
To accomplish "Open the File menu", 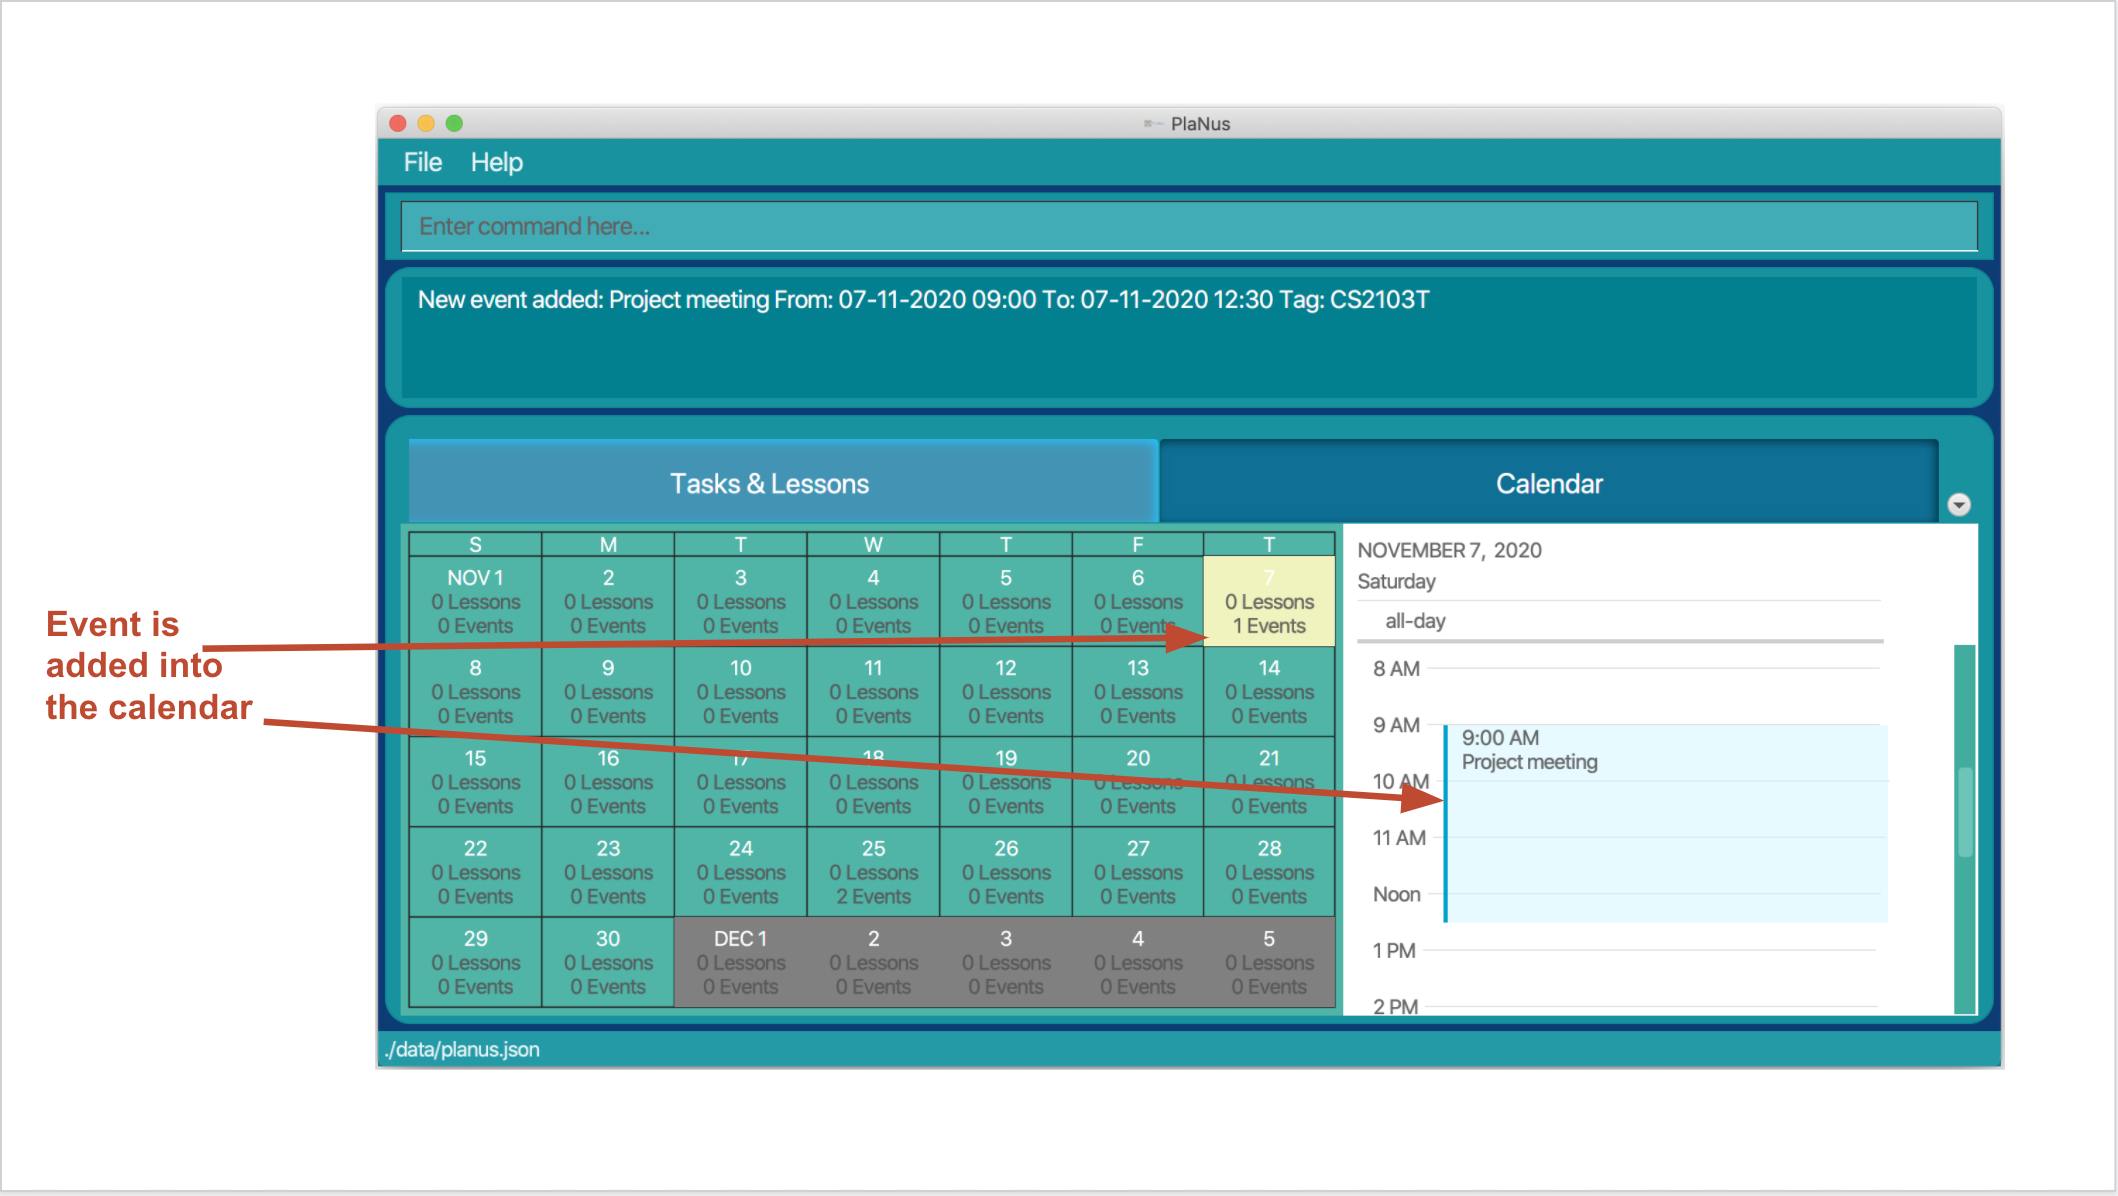I will (422, 162).
